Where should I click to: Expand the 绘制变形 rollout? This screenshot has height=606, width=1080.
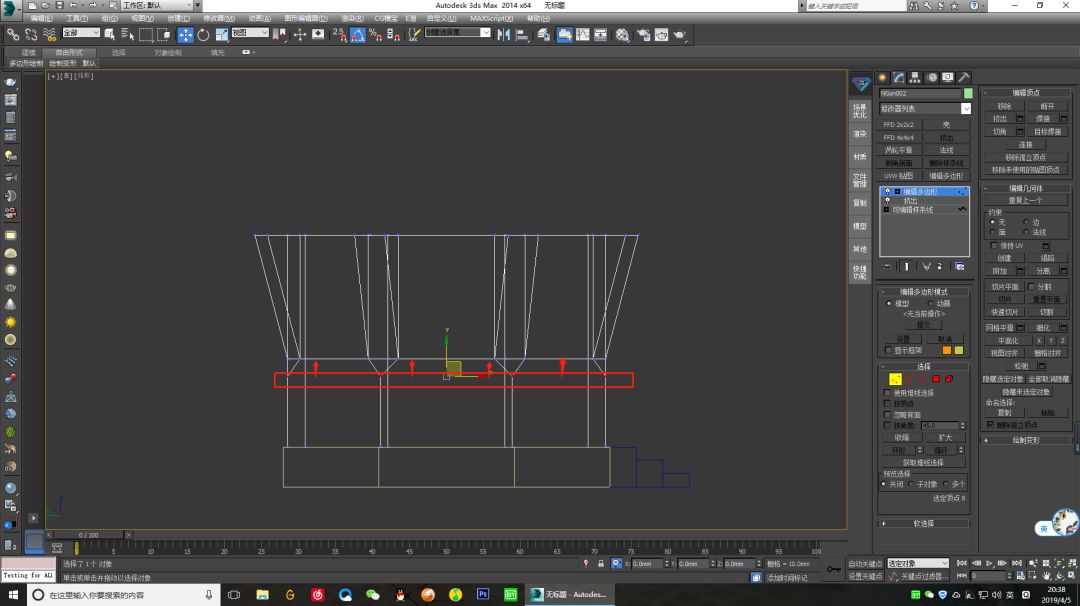pos(1025,440)
